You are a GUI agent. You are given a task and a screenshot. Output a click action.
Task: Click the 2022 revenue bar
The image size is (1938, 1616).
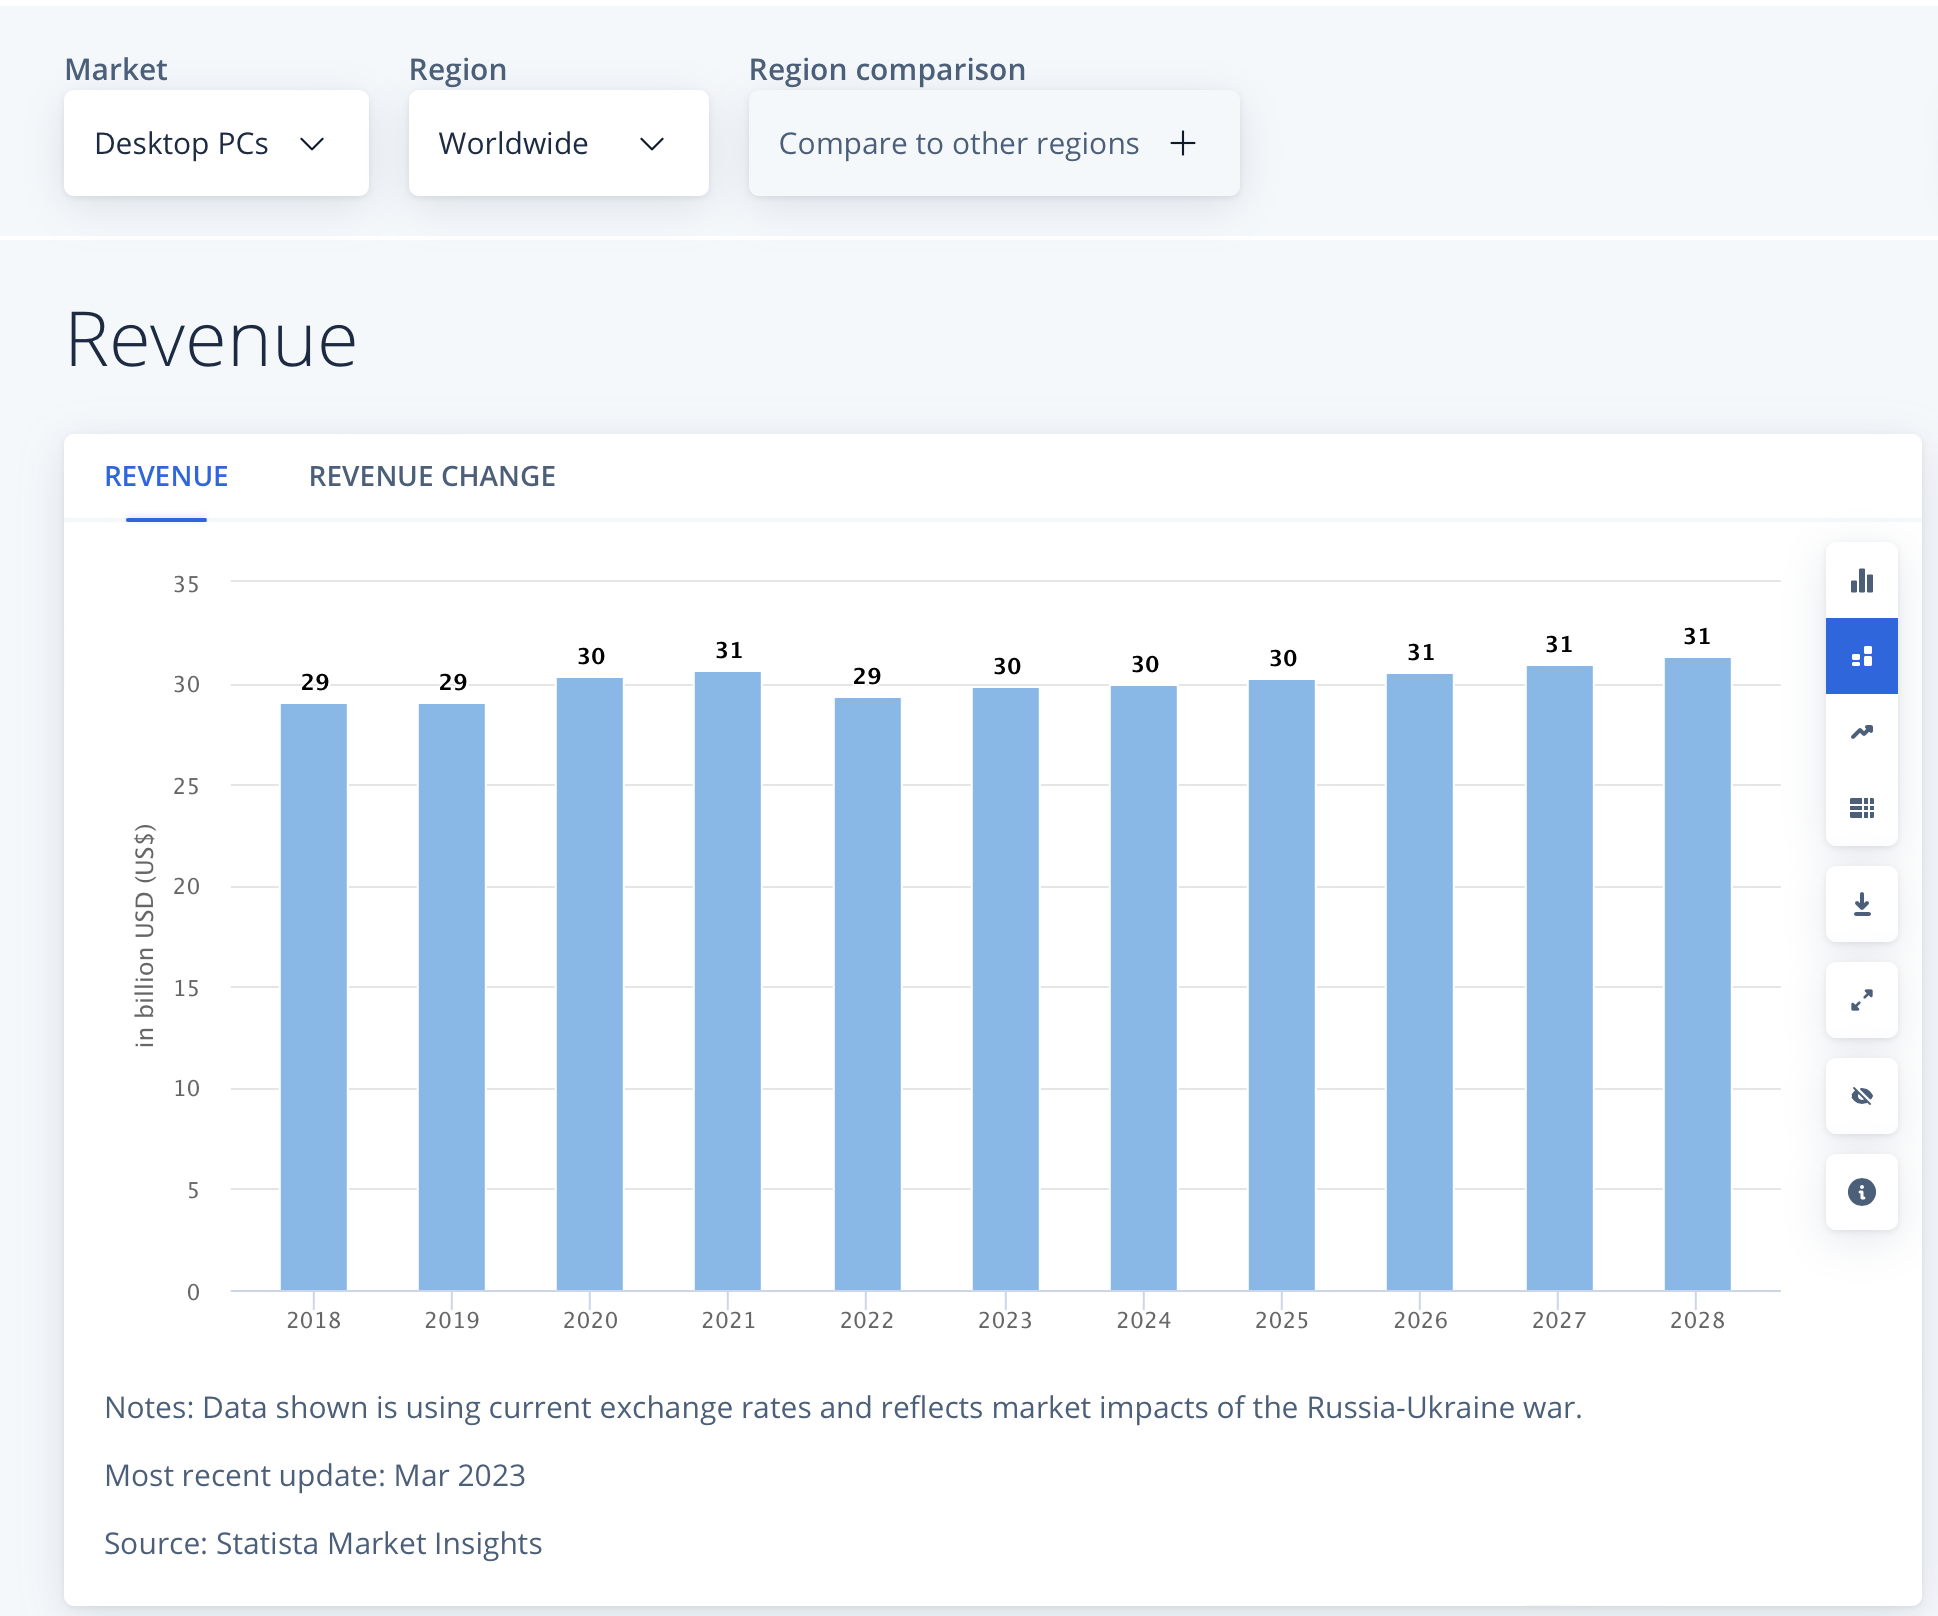867,995
